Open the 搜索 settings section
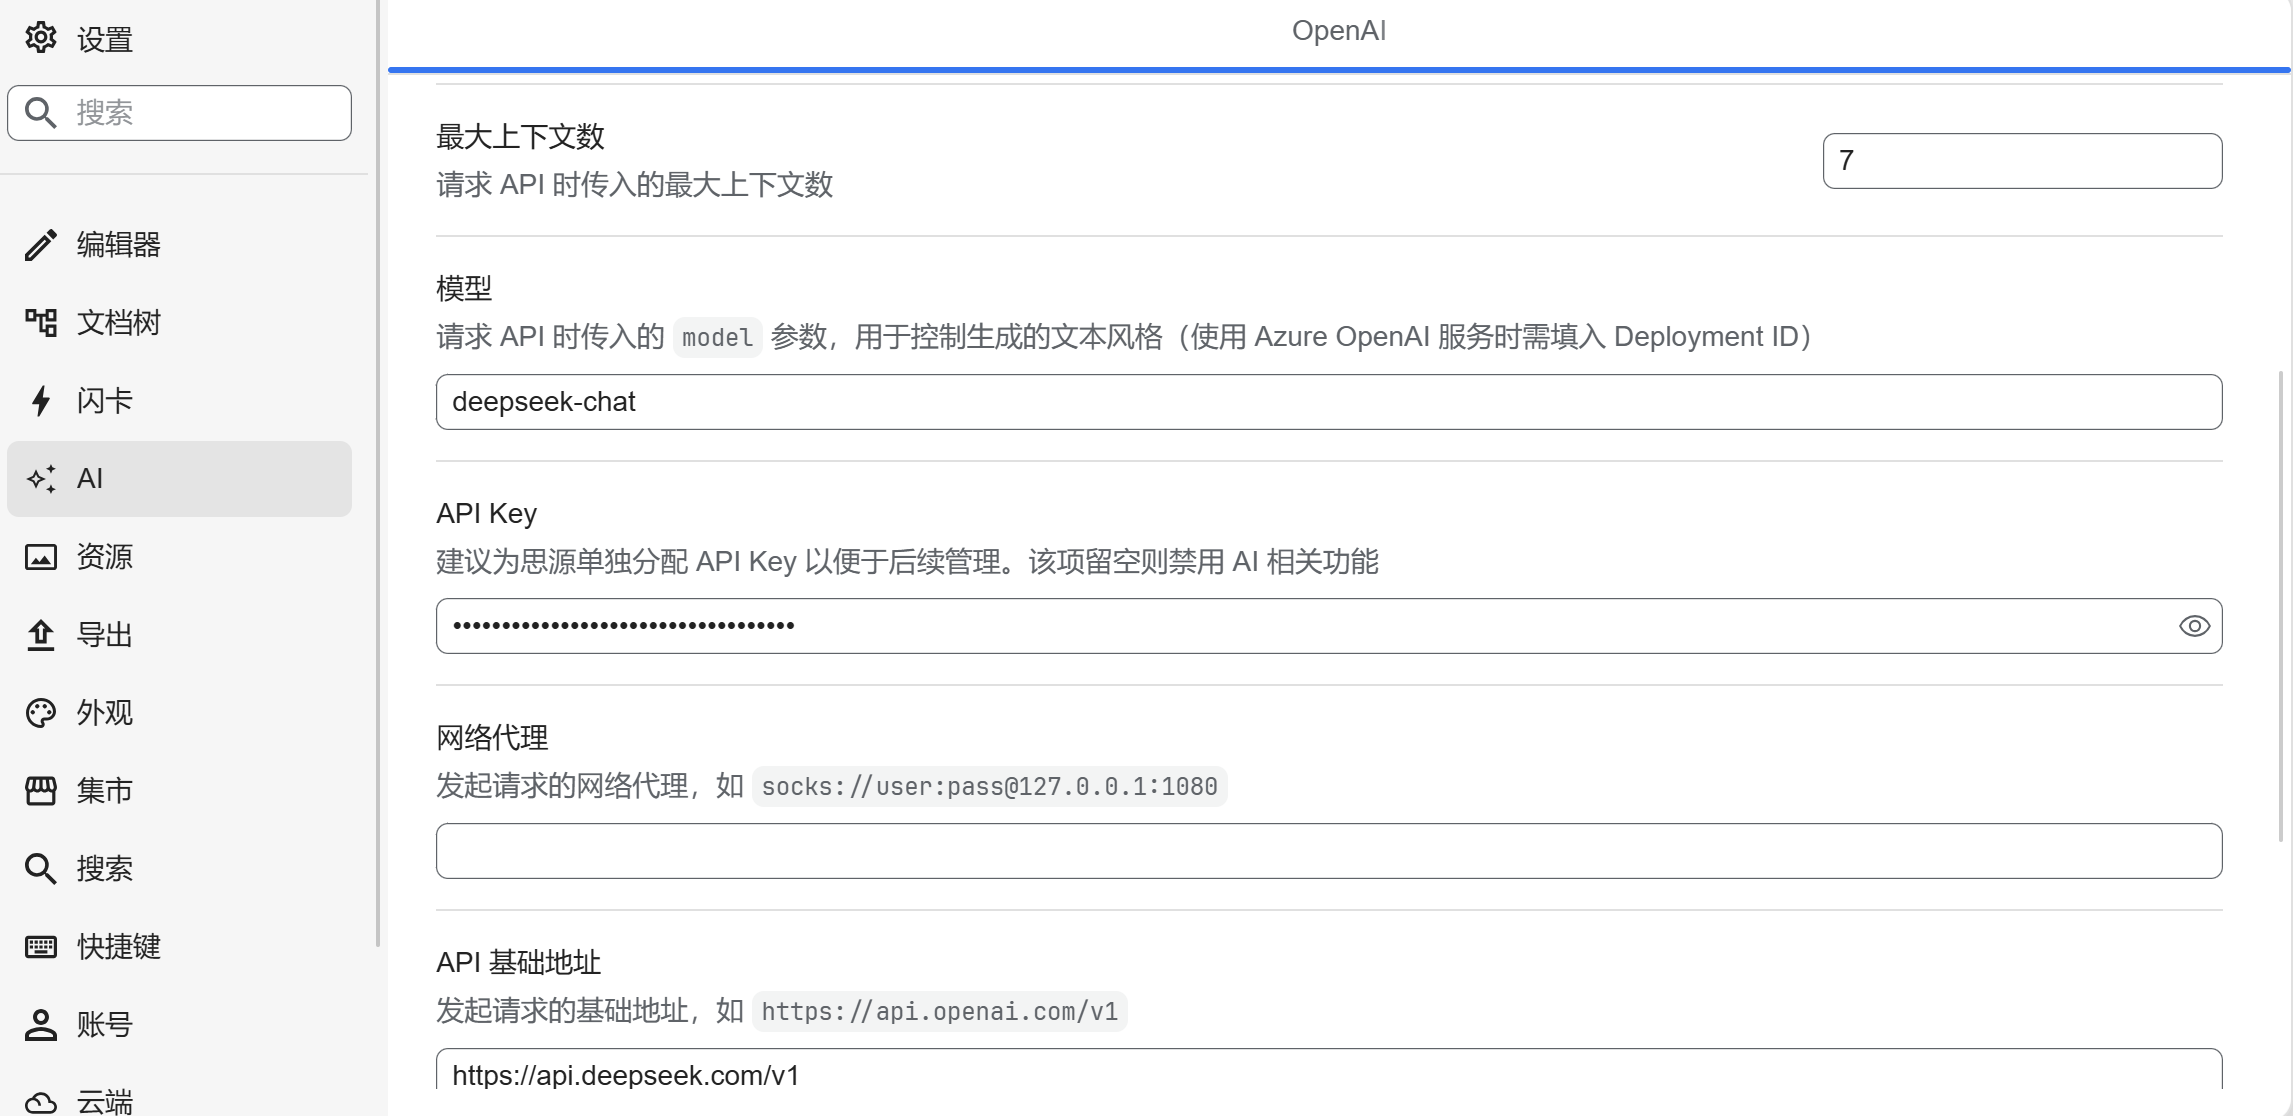 click(x=104, y=869)
